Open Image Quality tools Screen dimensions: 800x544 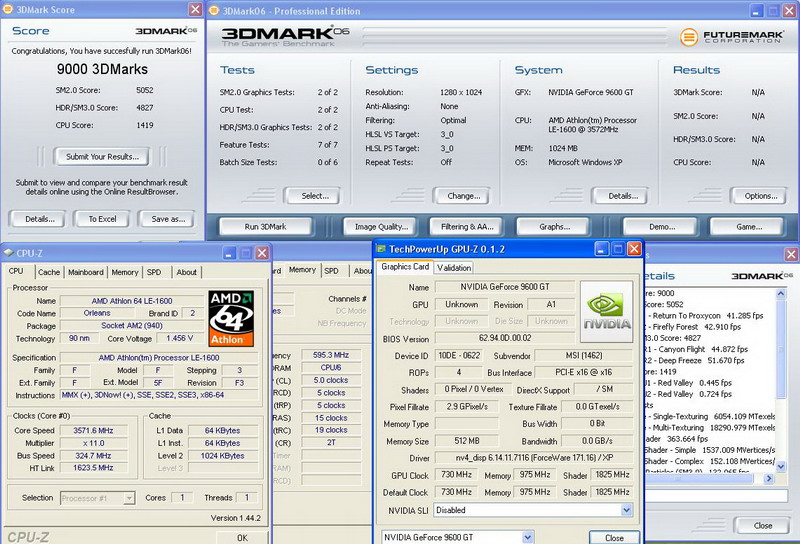tap(381, 227)
